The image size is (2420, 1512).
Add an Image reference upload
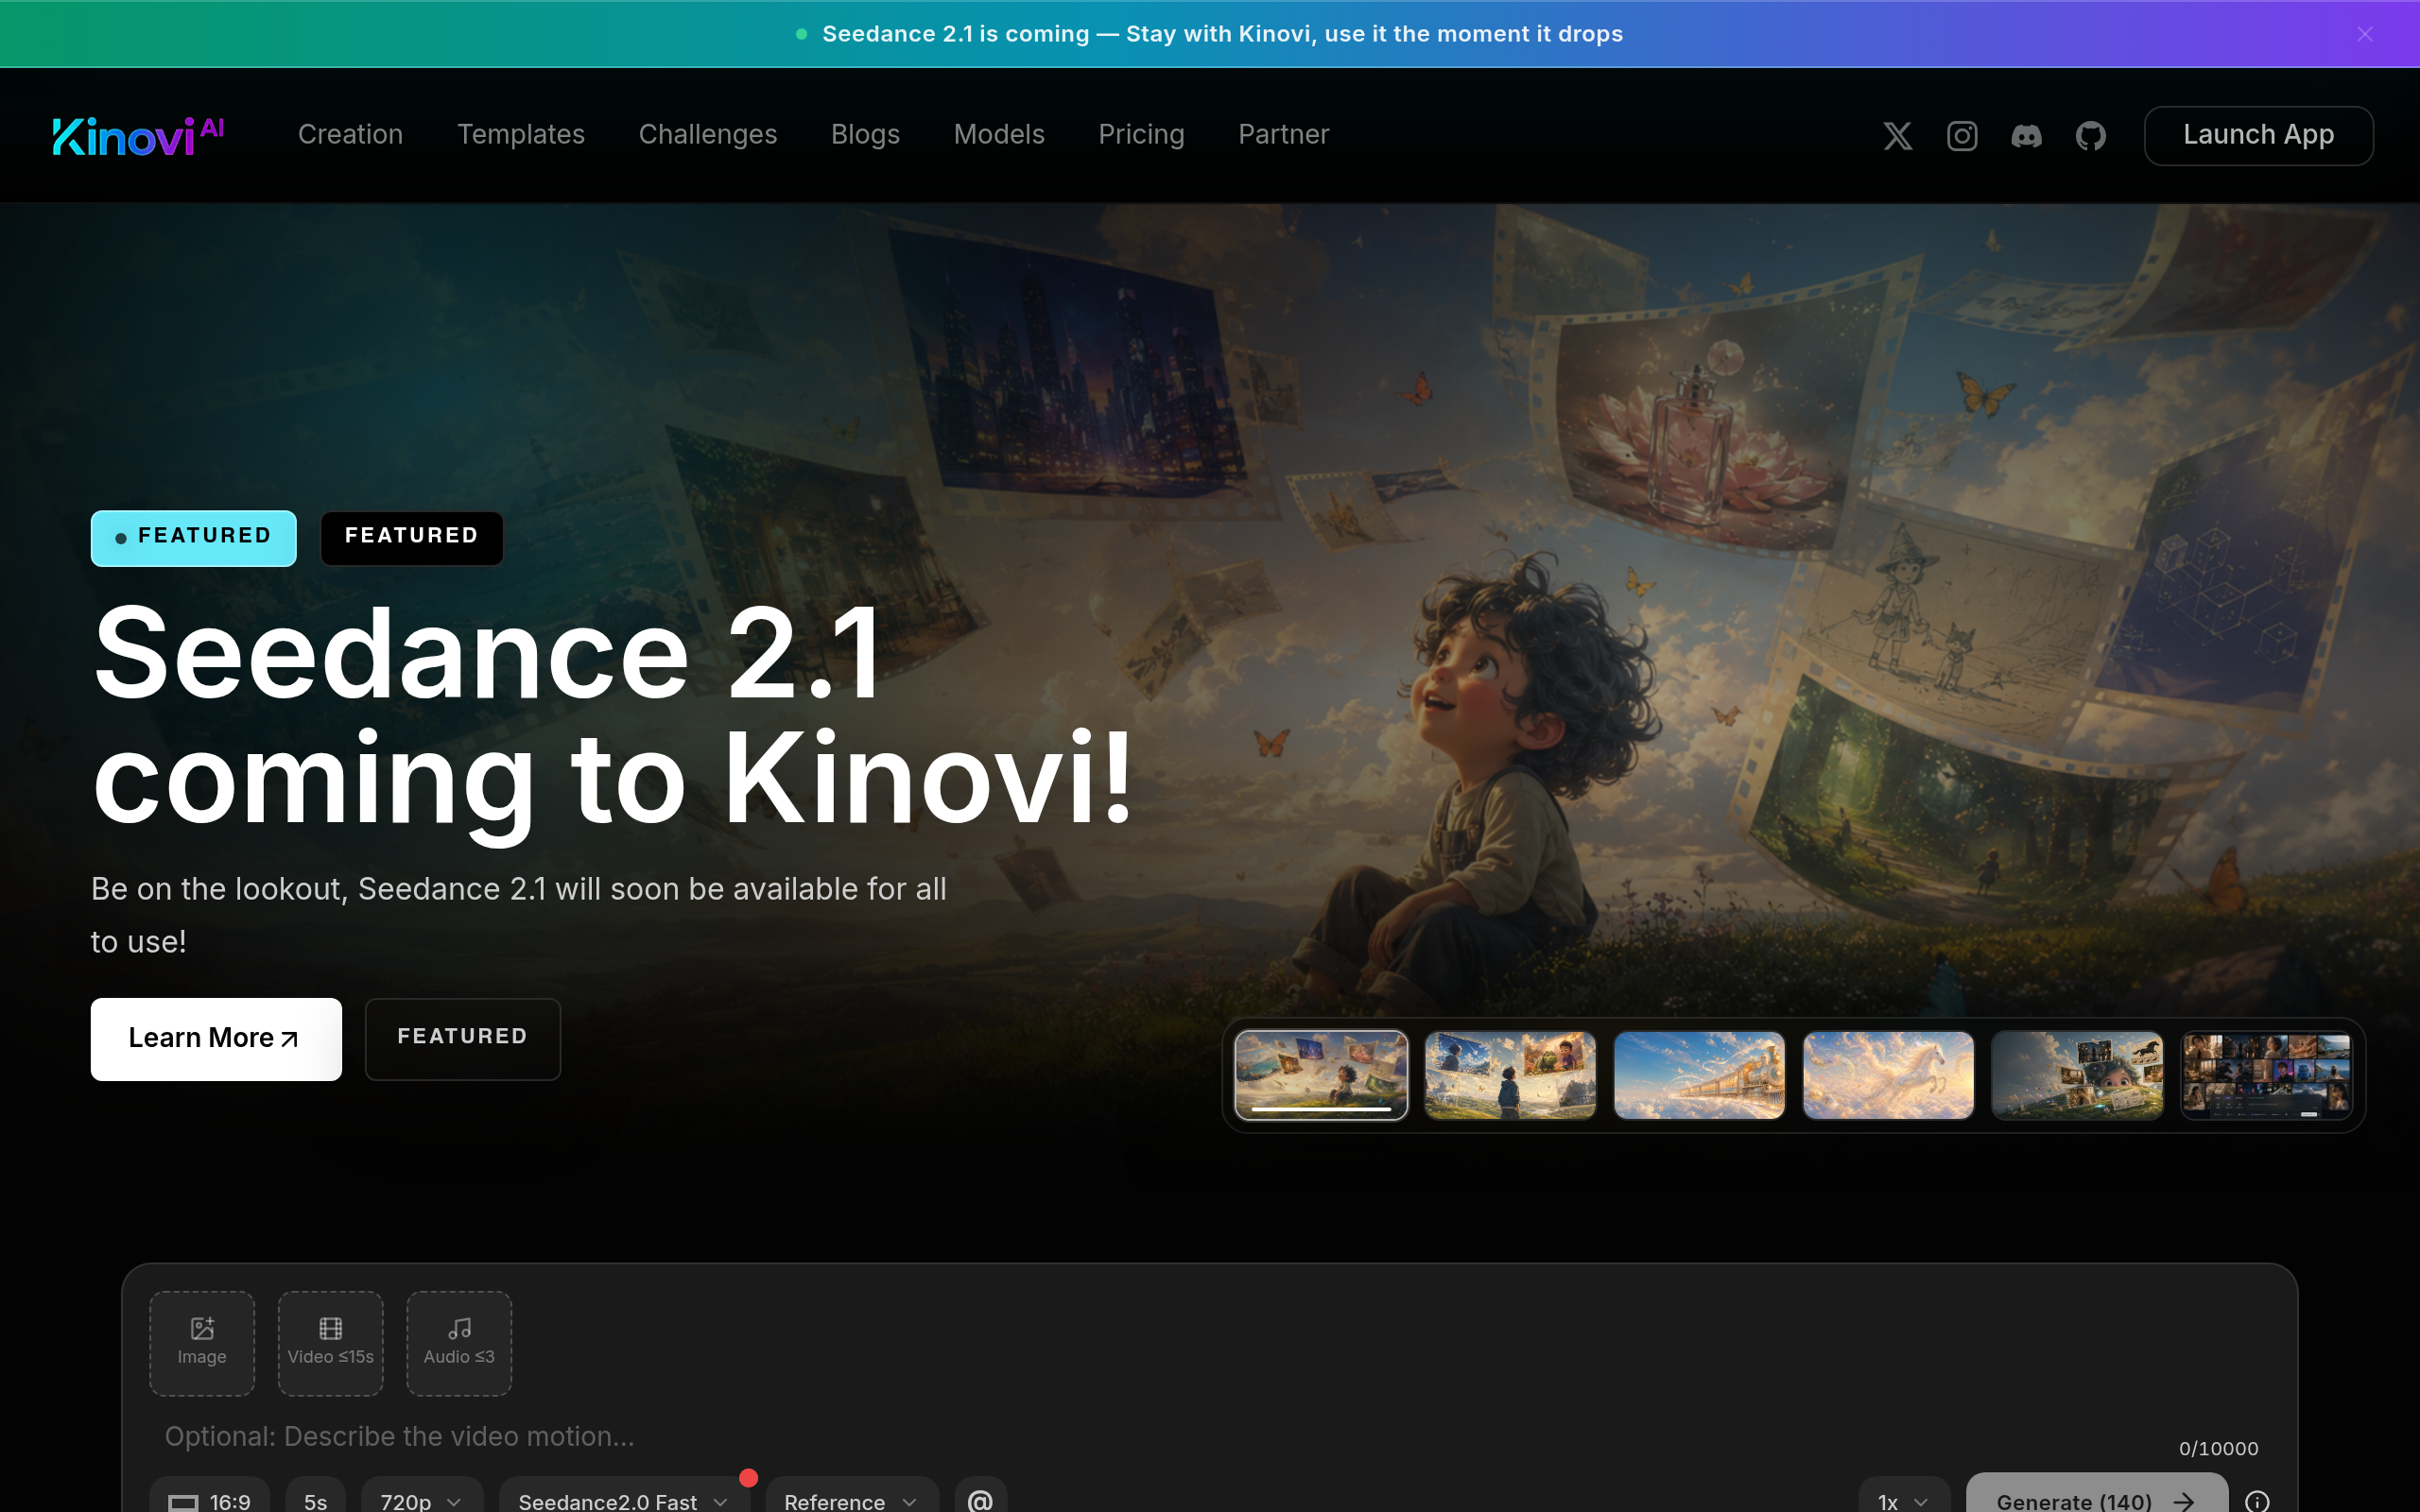(x=202, y=1343)
